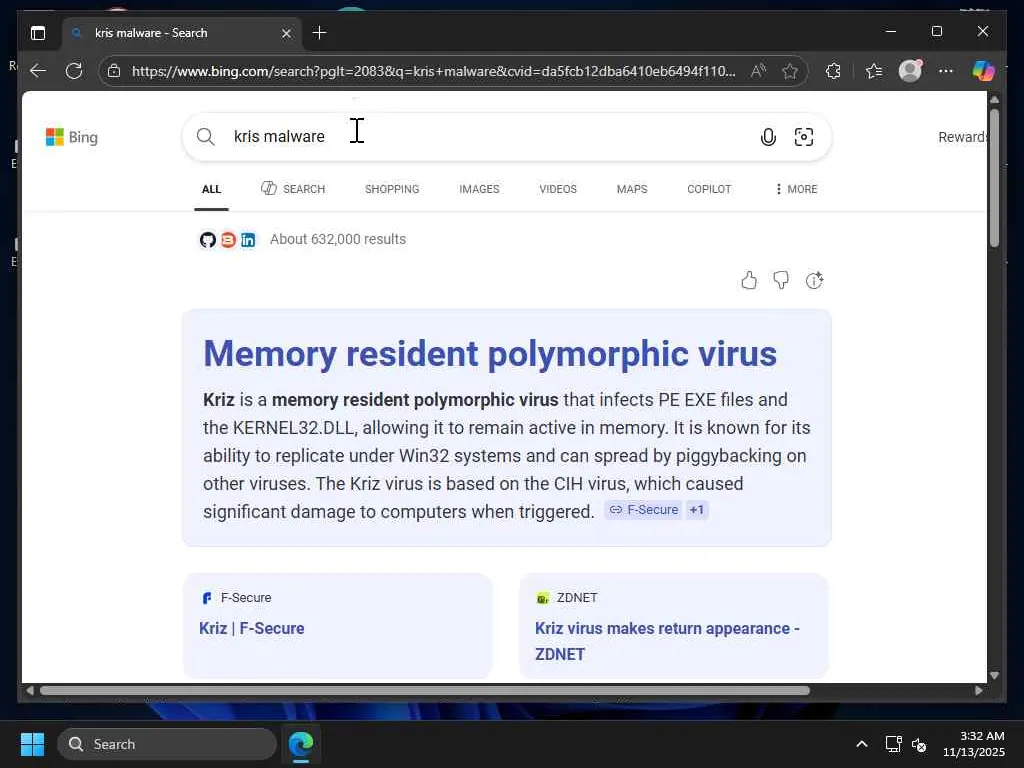Open the Windows Start menu
Image resolution: width=1024 pixels, height=768 pixels.
pyautogui.click(x=32, y=744)
